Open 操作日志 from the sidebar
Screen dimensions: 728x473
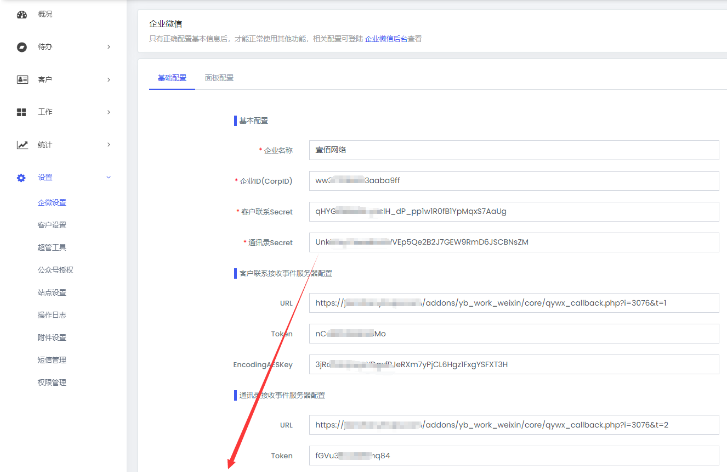pyautogui.click(x=52, y=315)
